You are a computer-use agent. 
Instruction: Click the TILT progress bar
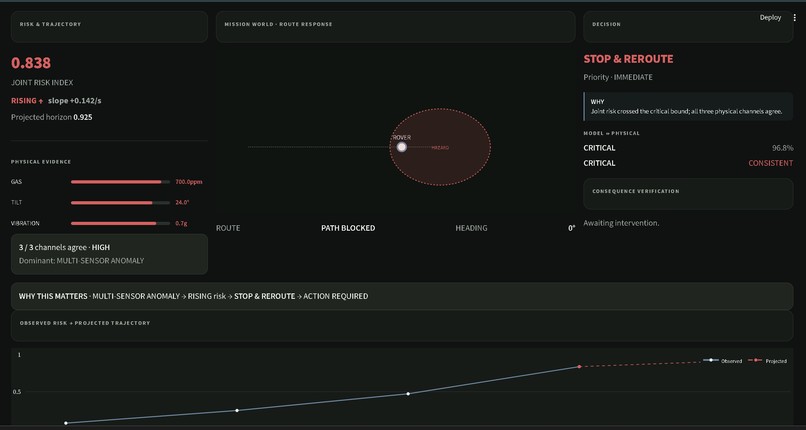pos(120,202)
